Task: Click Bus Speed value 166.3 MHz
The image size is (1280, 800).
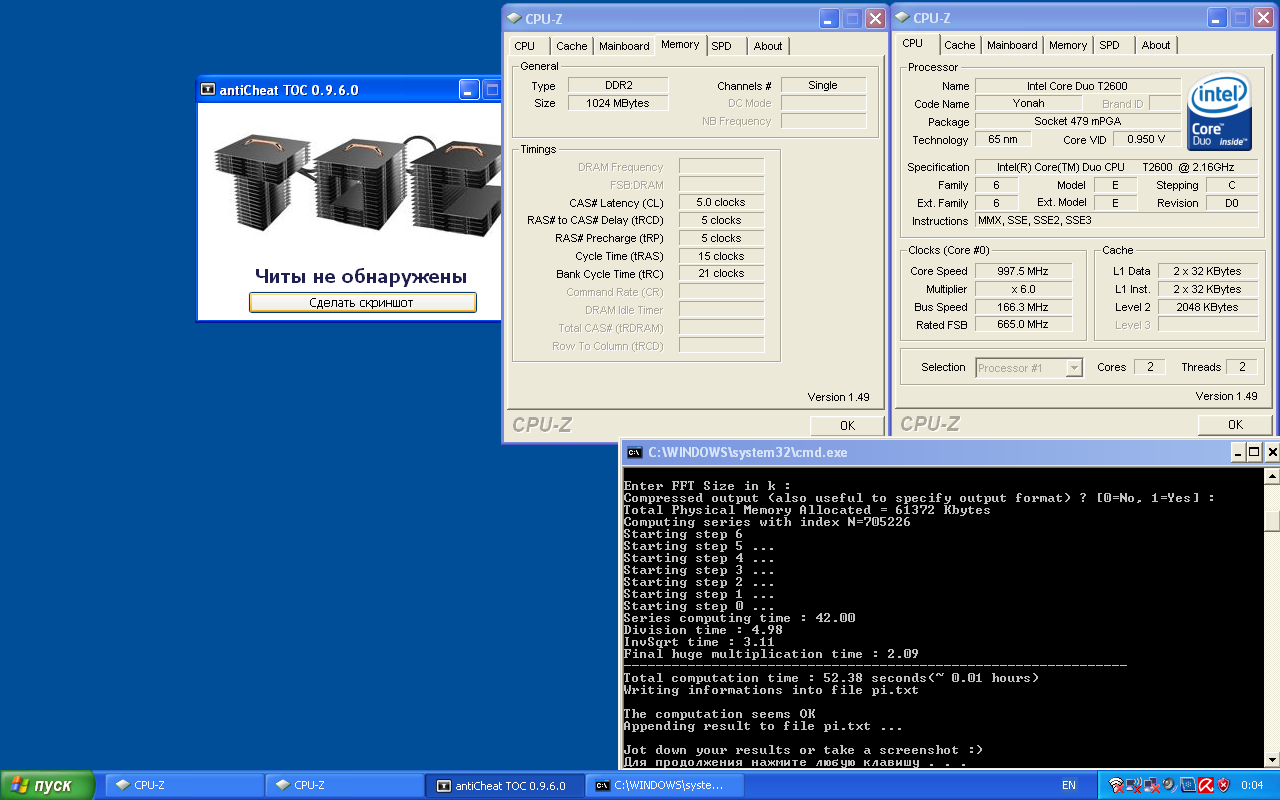Action: [1022, 307]
